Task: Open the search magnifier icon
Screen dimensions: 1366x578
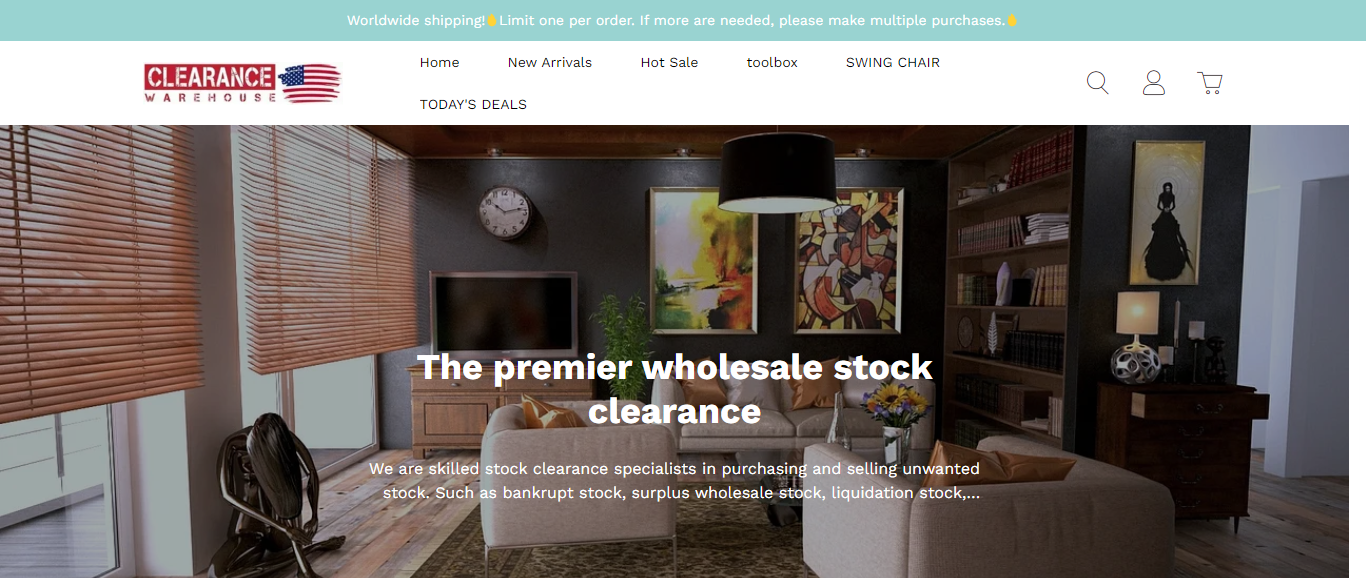Action: 1097,83
